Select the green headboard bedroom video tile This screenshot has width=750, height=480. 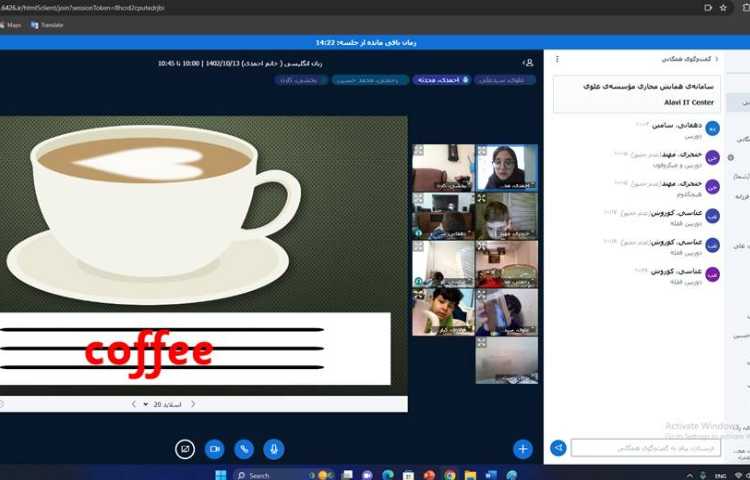tap(507, 264)
